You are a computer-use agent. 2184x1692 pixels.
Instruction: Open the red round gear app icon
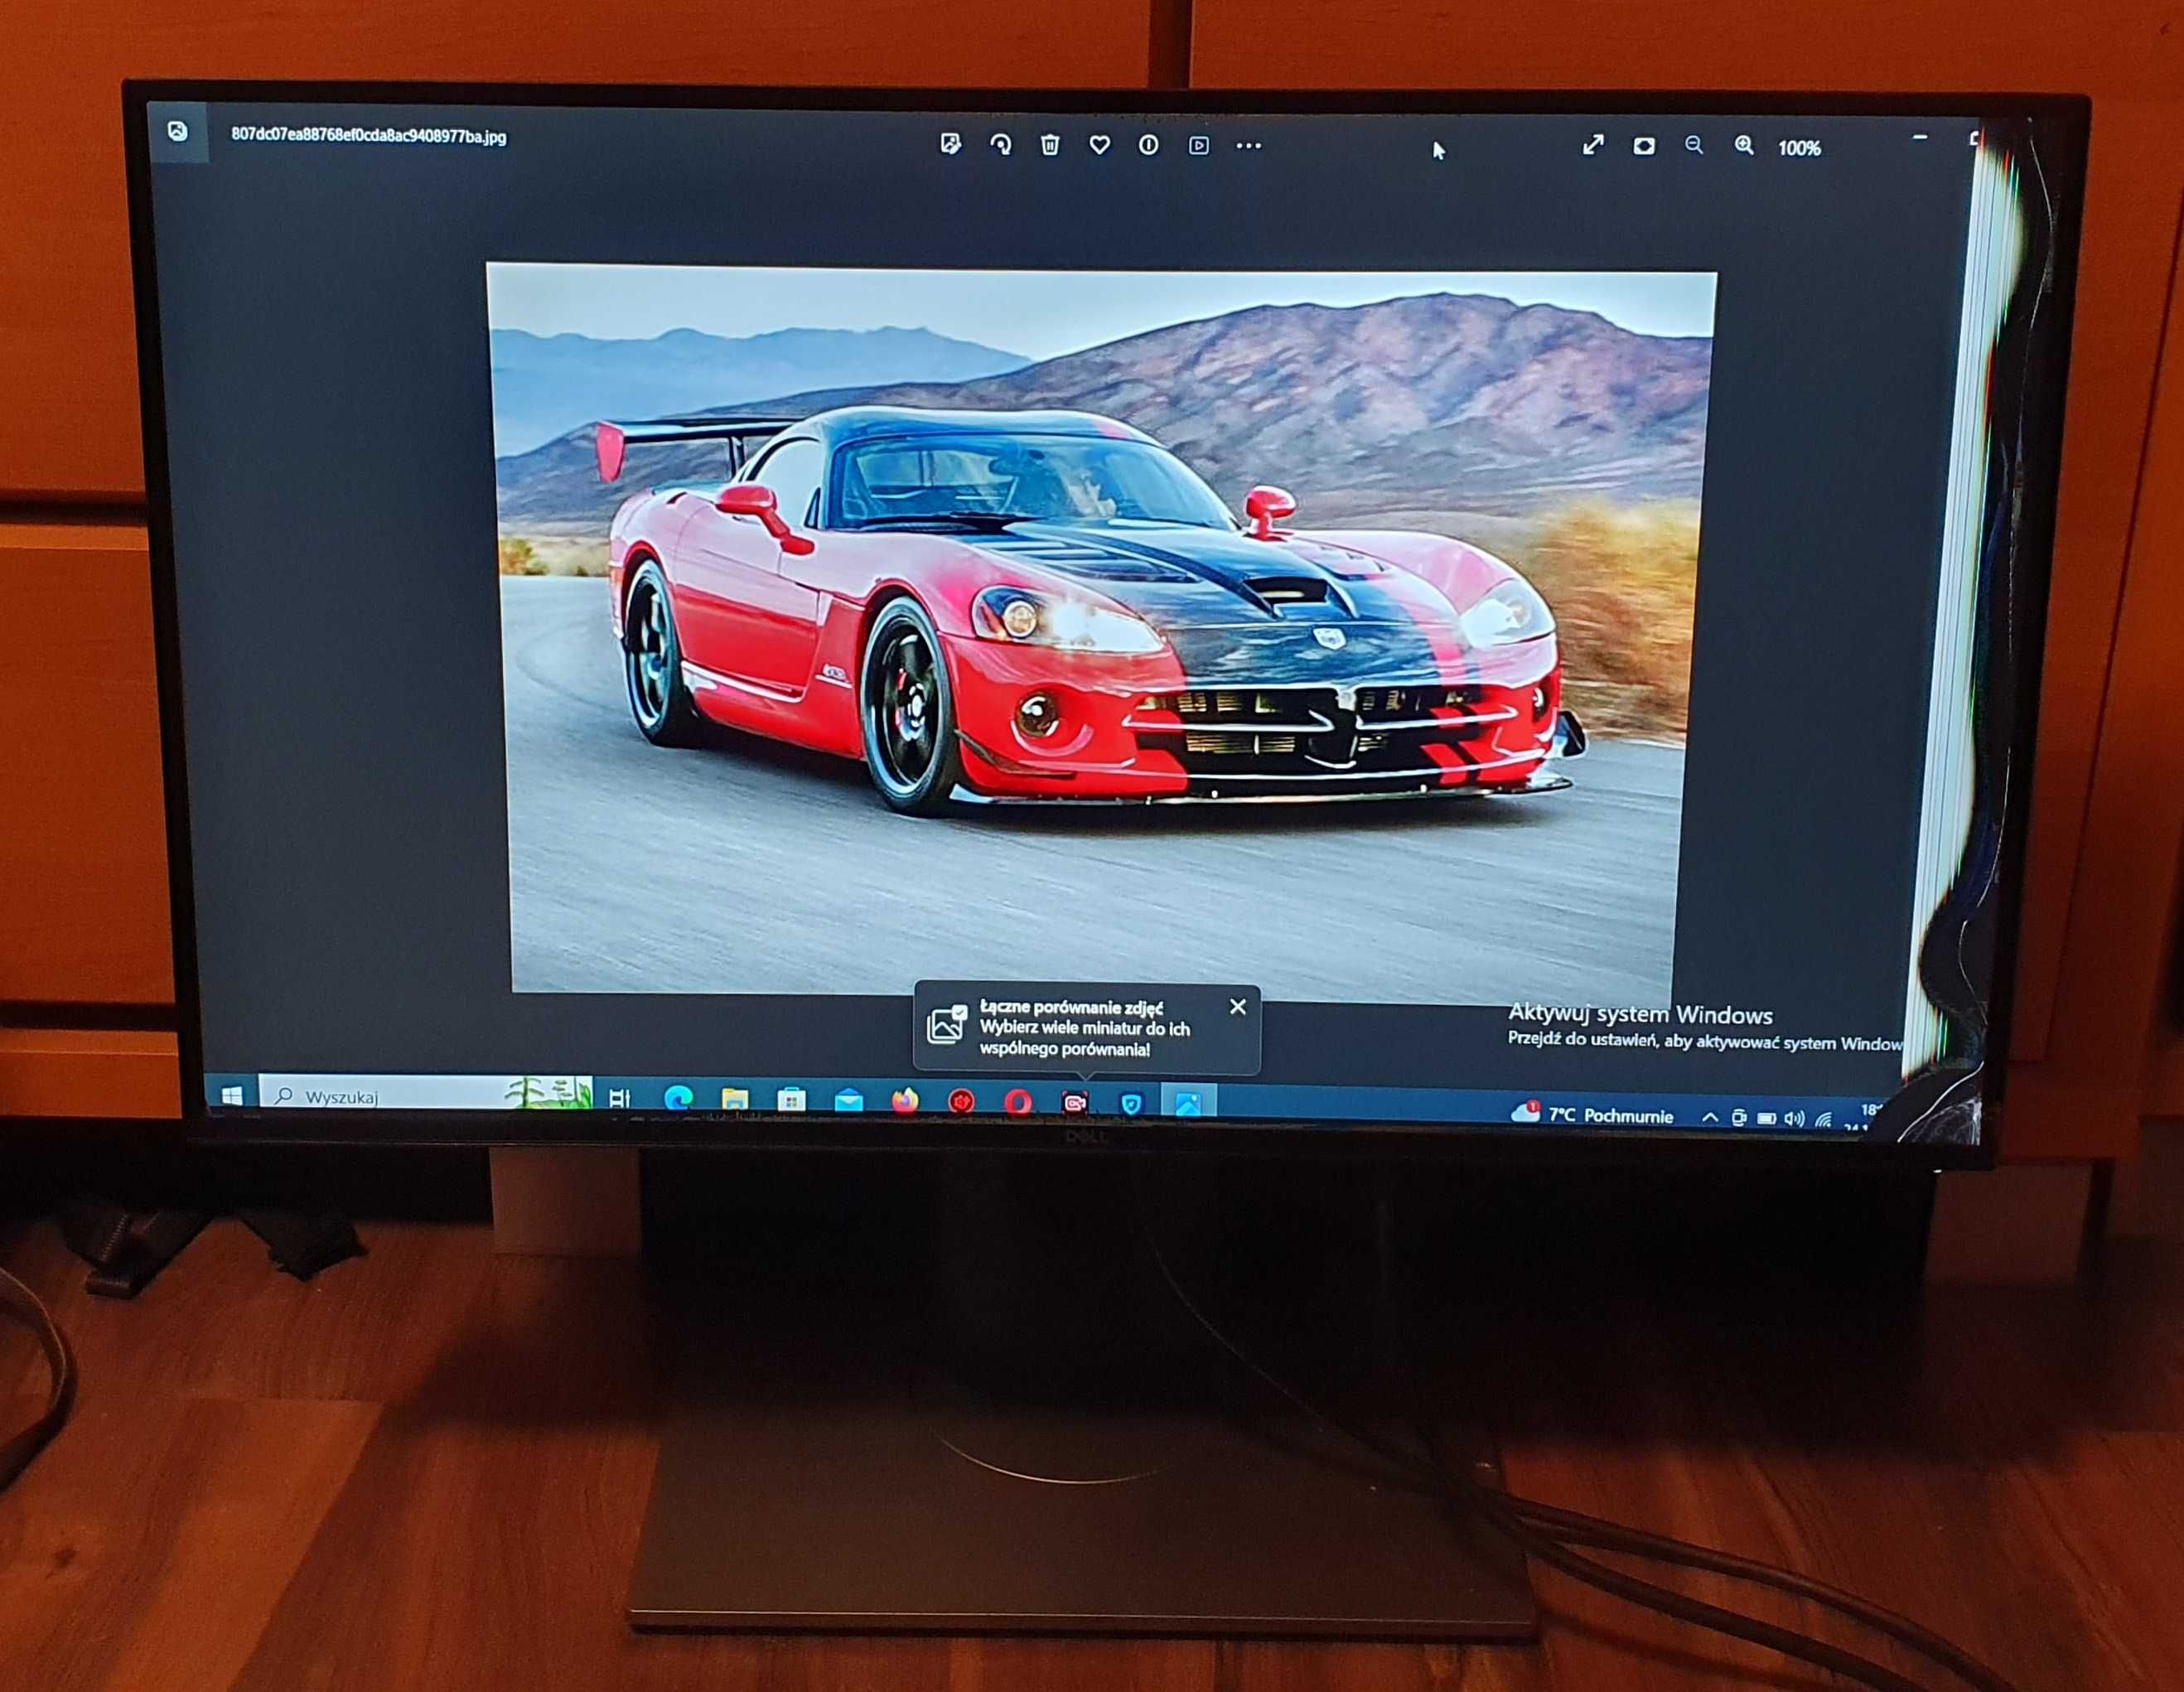(962, 1102)
